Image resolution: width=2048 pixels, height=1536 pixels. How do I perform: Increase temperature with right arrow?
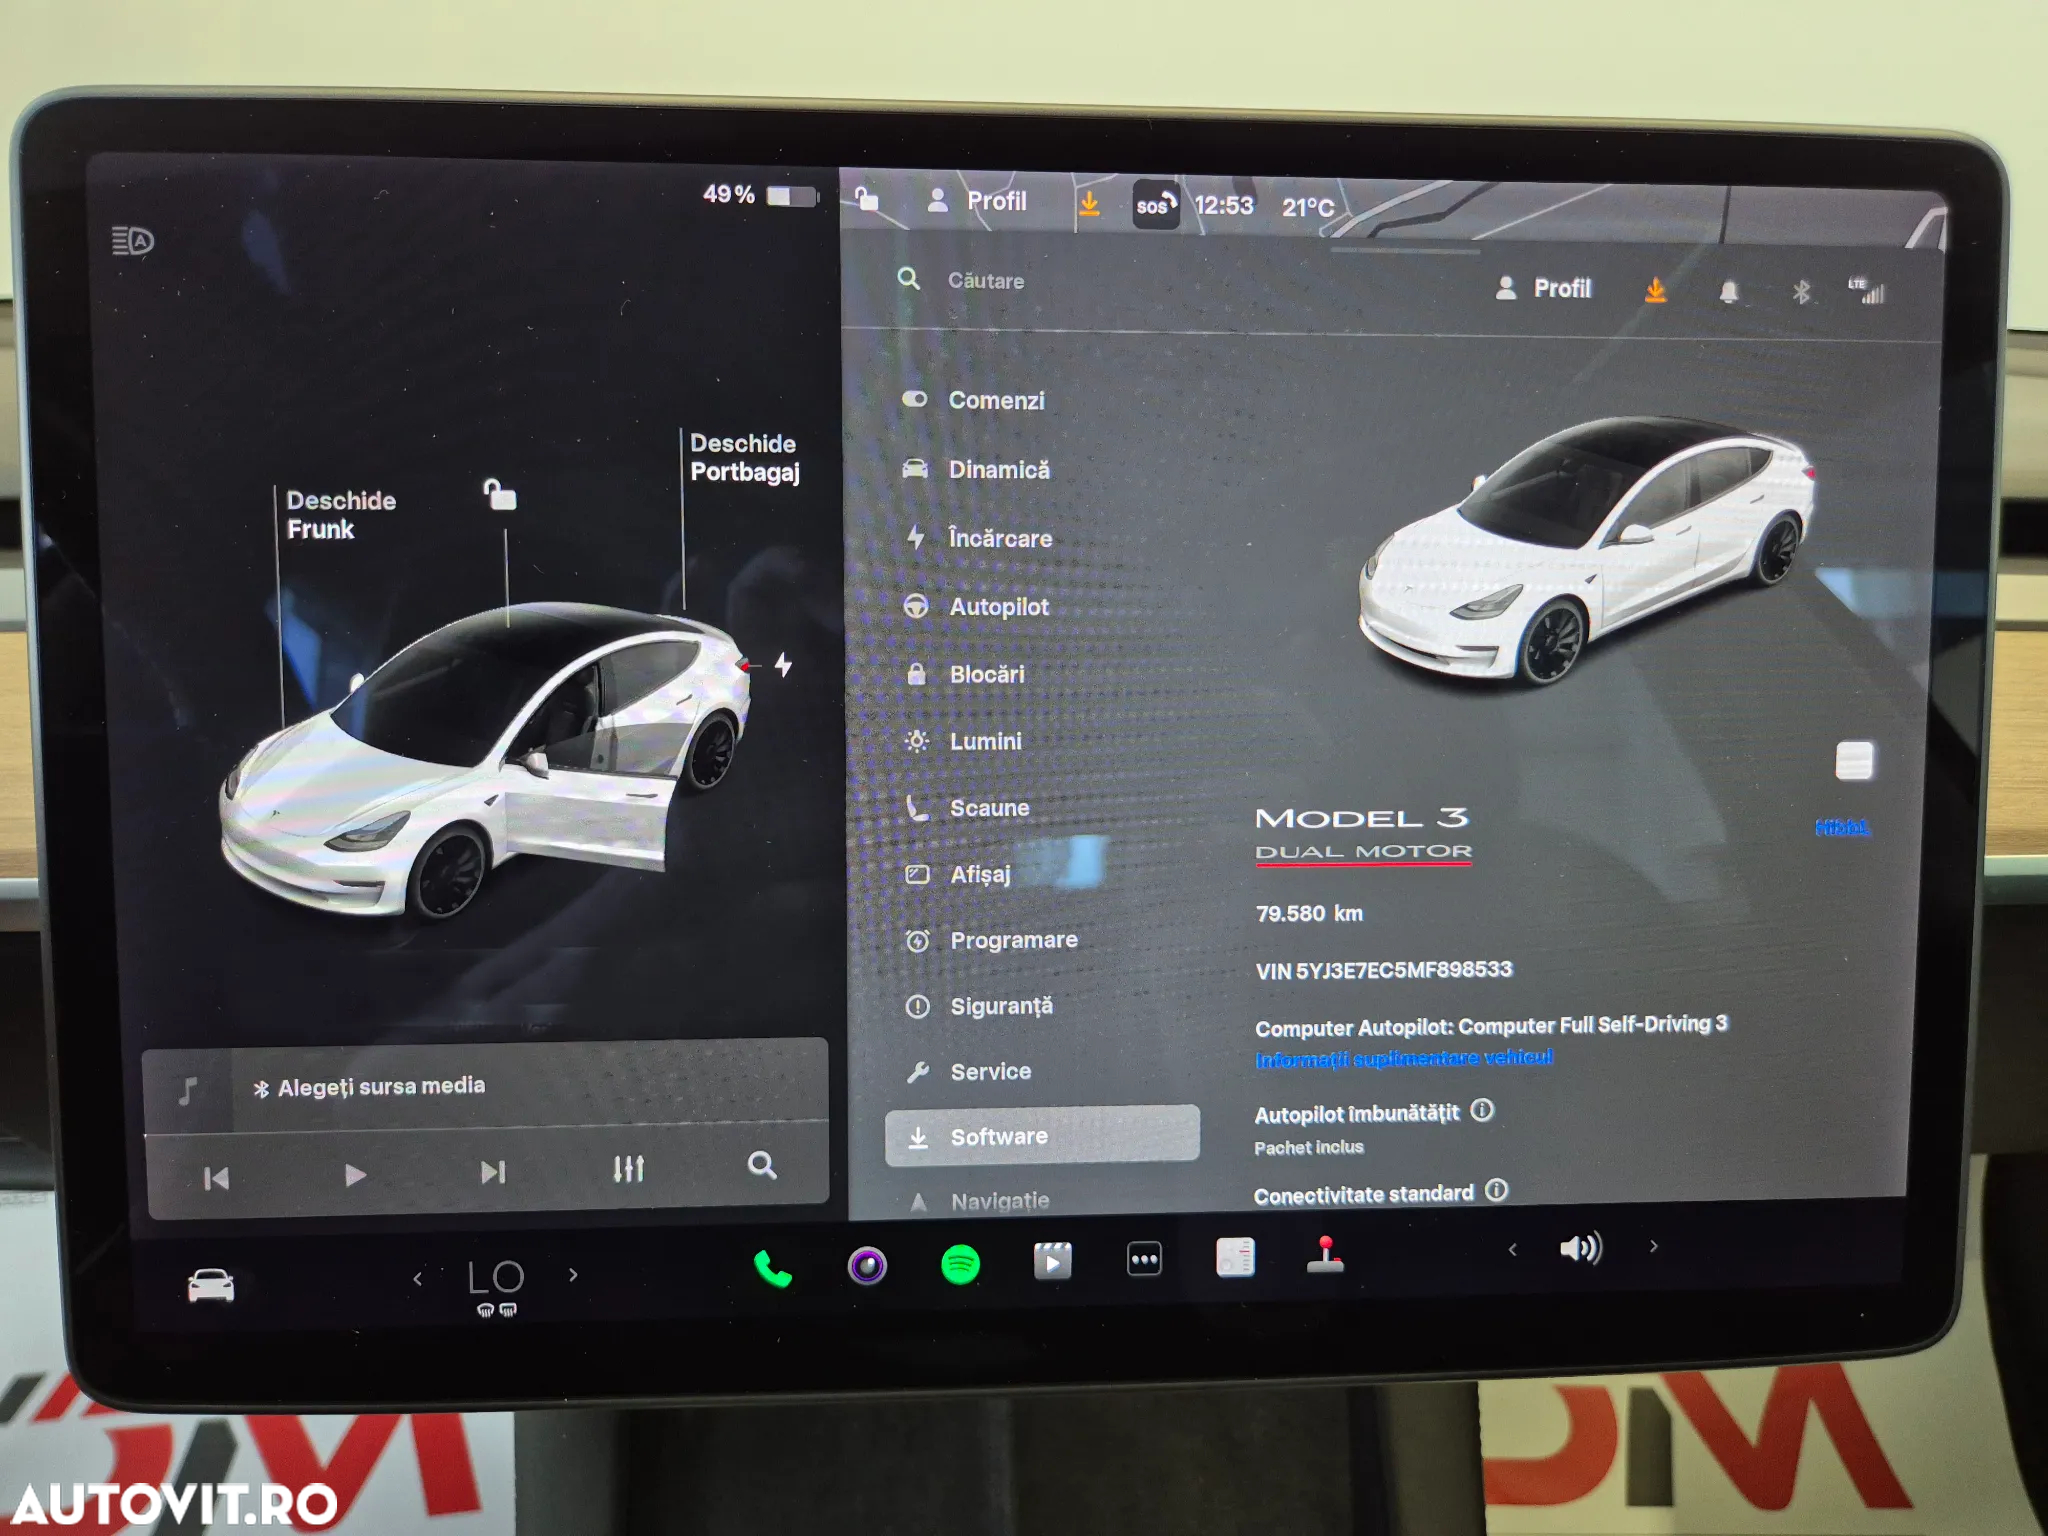tap(573, 1275)
